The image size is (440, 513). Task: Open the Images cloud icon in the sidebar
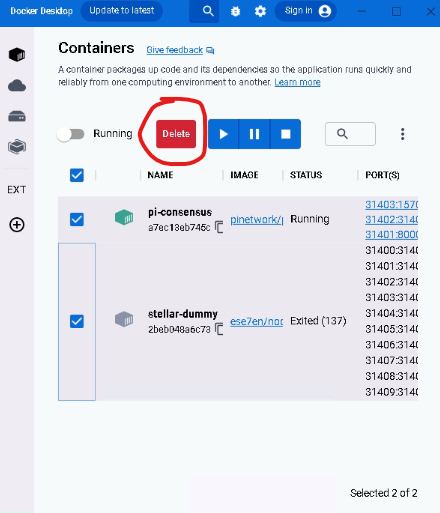pyautogui.click(x=17, y=86)
